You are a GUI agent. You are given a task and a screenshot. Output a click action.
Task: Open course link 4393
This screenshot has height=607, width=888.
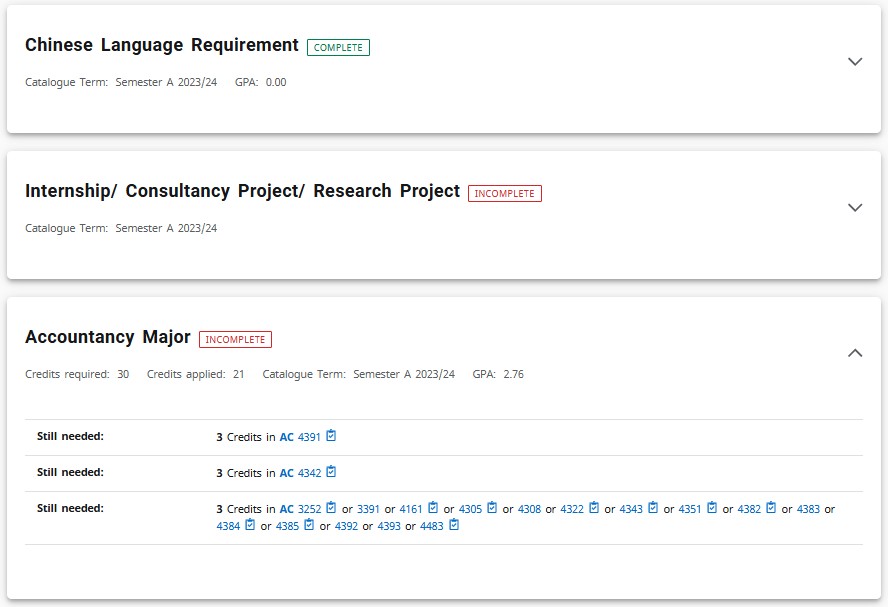389,526
